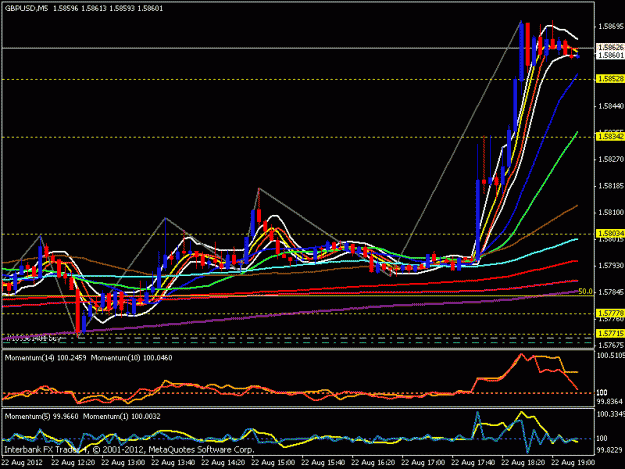Viewport: 625px width, 469px height.
Task: Select the yellow 1.57778 level tag
Action: coord(610,313)
